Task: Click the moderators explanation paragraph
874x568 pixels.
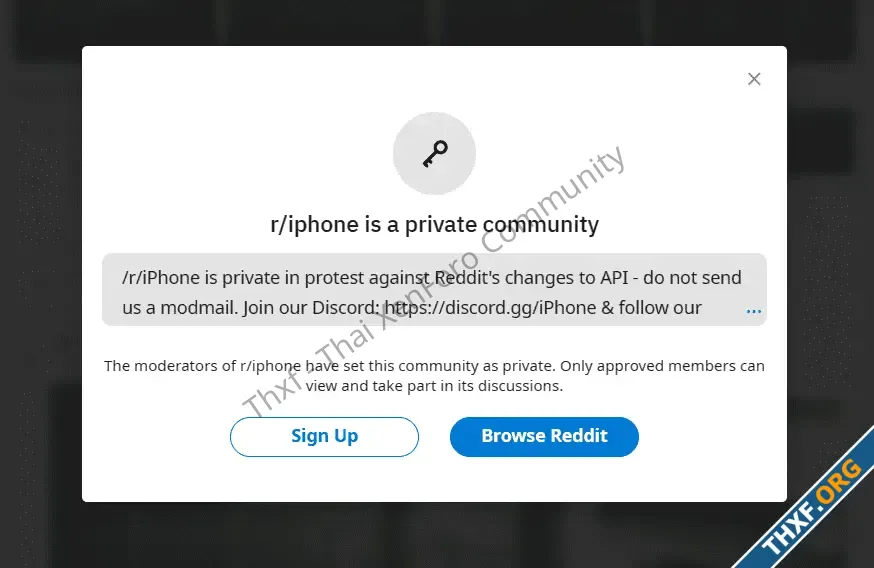Action: (434, 376)
